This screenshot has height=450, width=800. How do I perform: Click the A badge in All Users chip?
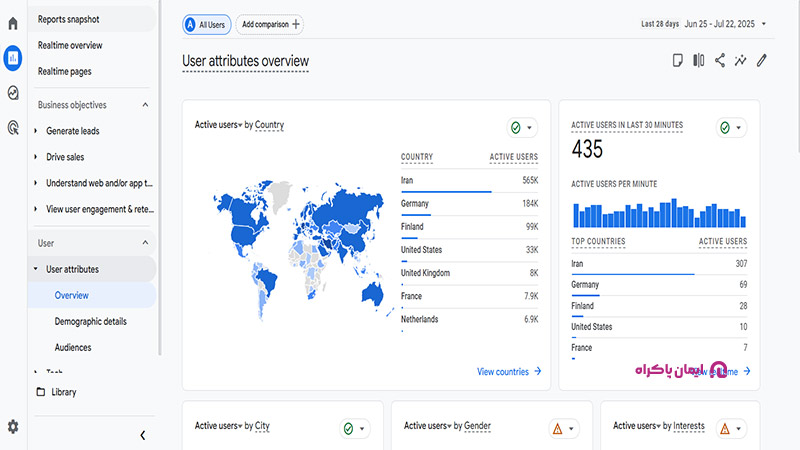[190, 24]
